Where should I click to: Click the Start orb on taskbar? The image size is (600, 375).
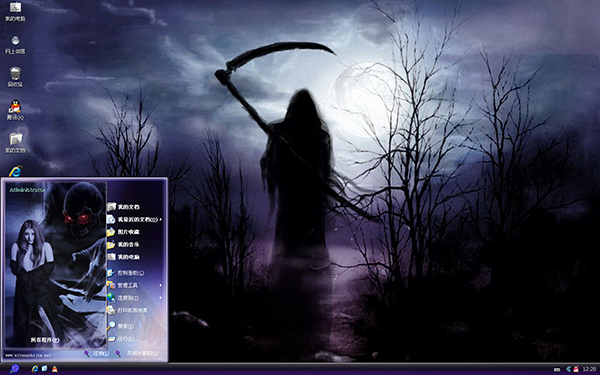[x=15, y=368]
